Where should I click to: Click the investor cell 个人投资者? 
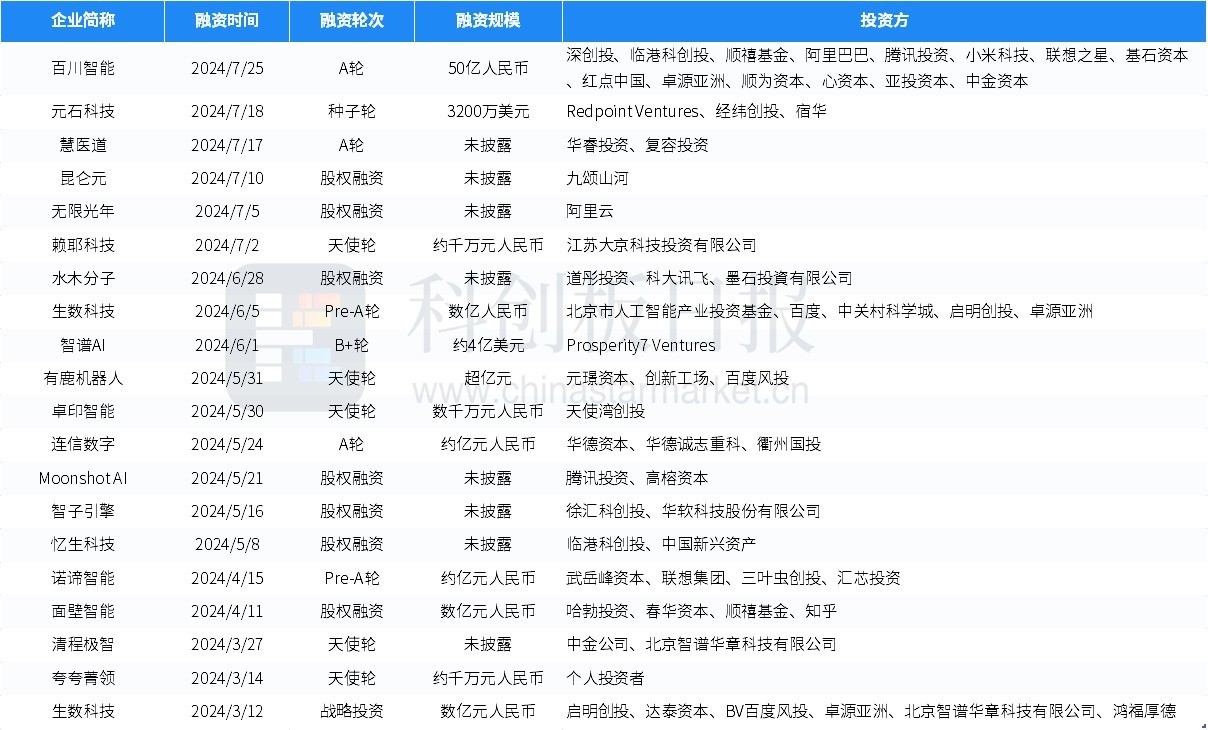[x=605, y=678]
